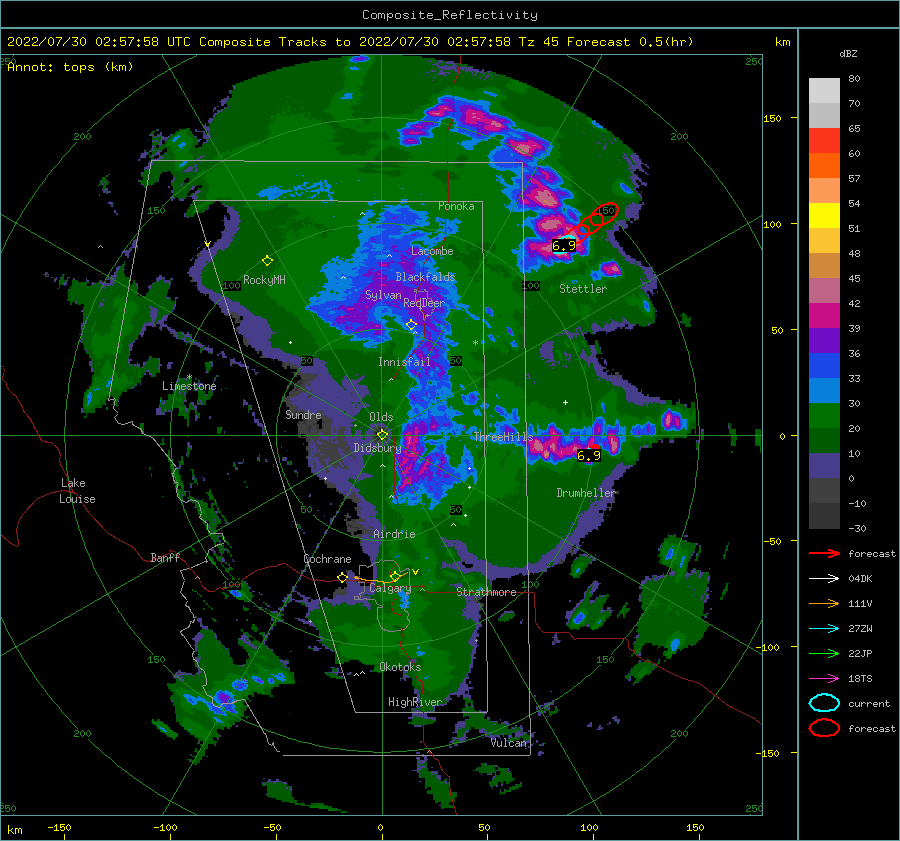Click the 6.9 storm top label near Stettler
The height and width of the screenshot is (841, 900).
[564, 246]
